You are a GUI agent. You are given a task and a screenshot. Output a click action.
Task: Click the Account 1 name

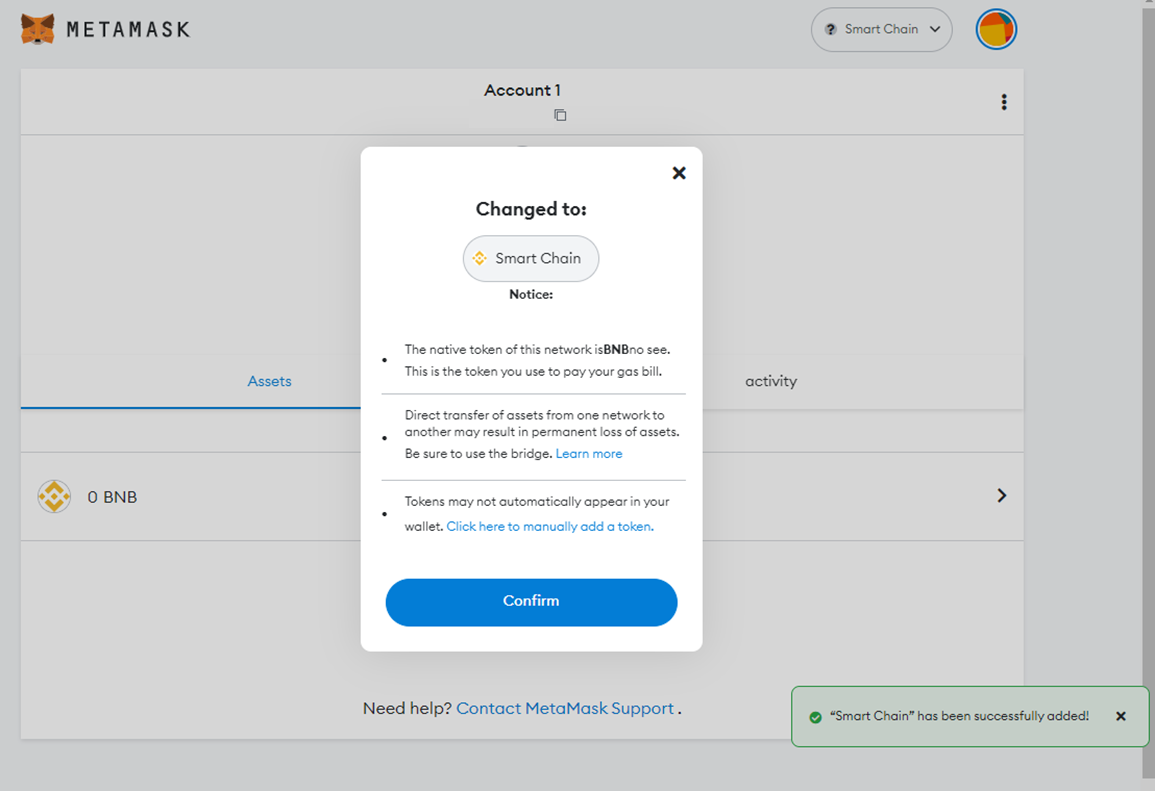(522, 90)
